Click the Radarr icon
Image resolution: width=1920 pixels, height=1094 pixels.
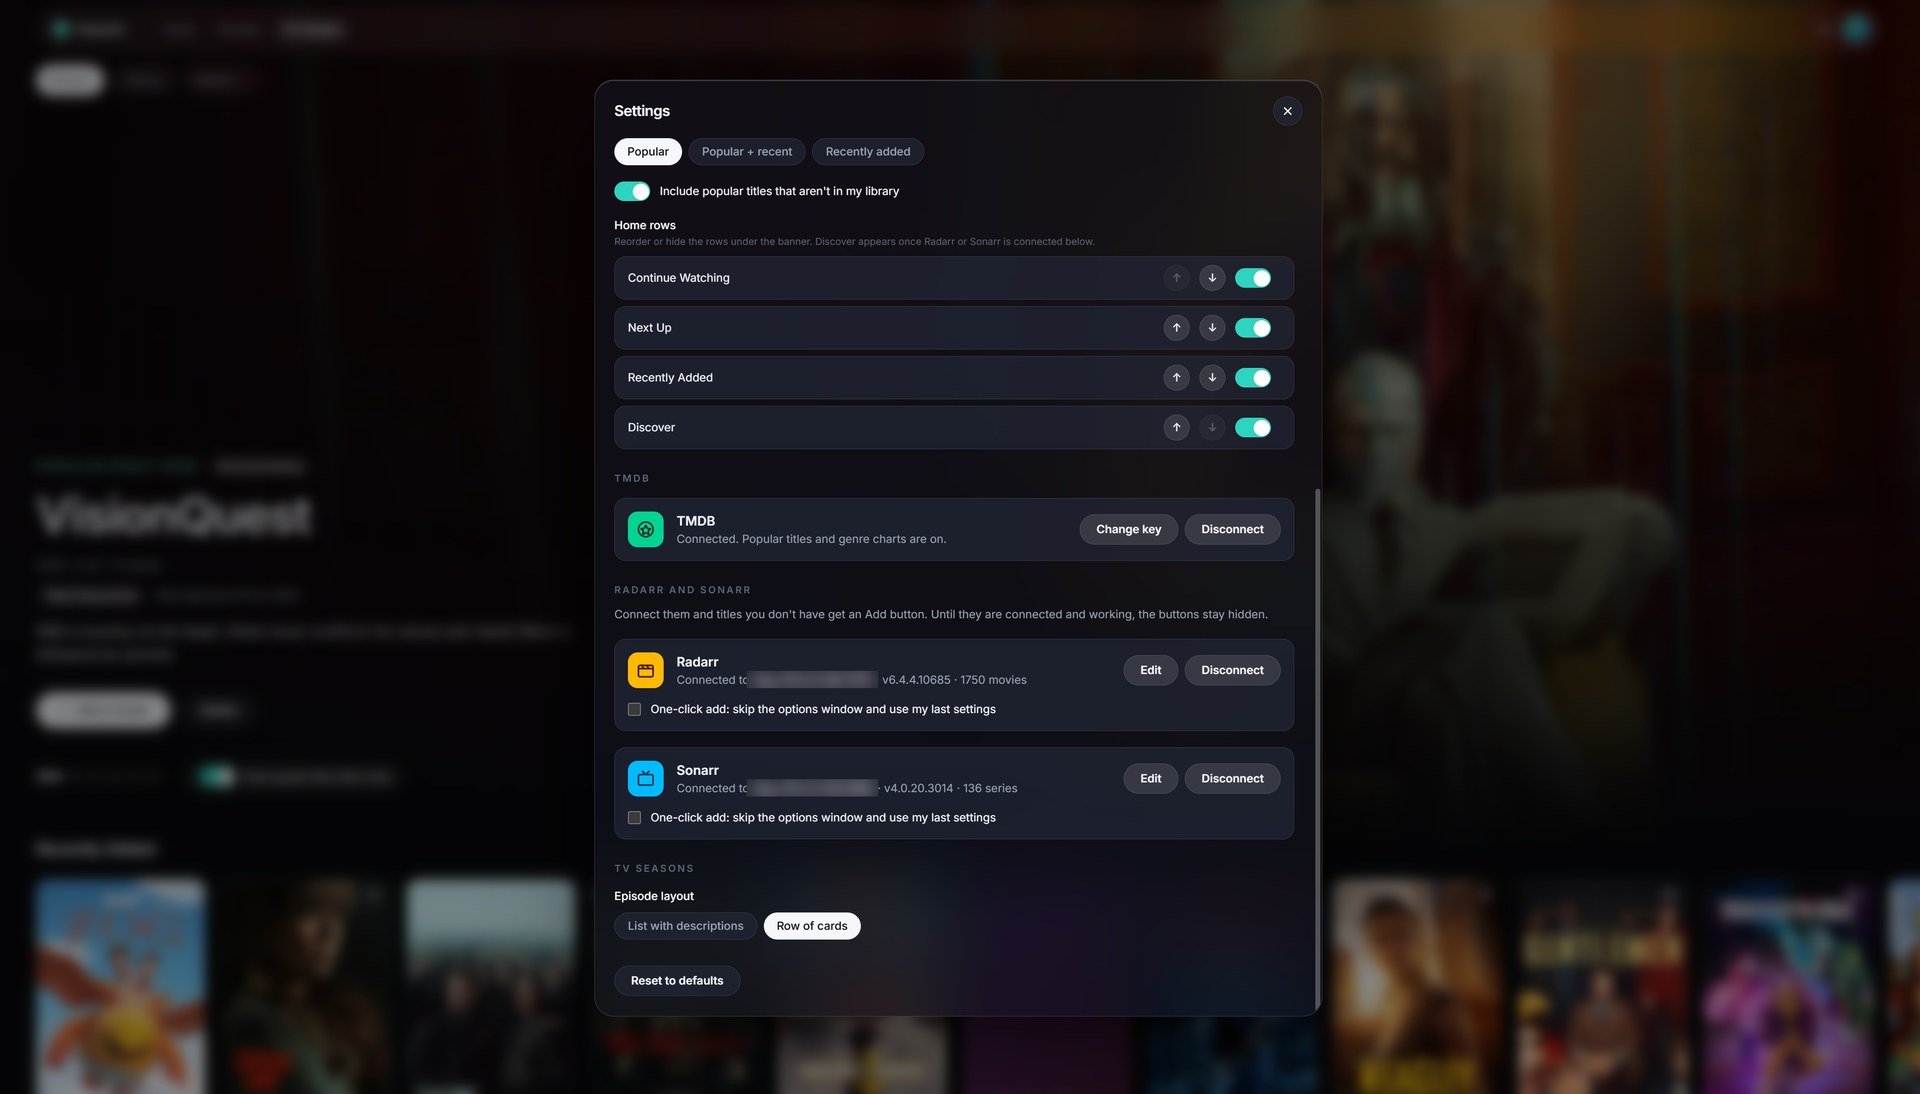[645, 671]
